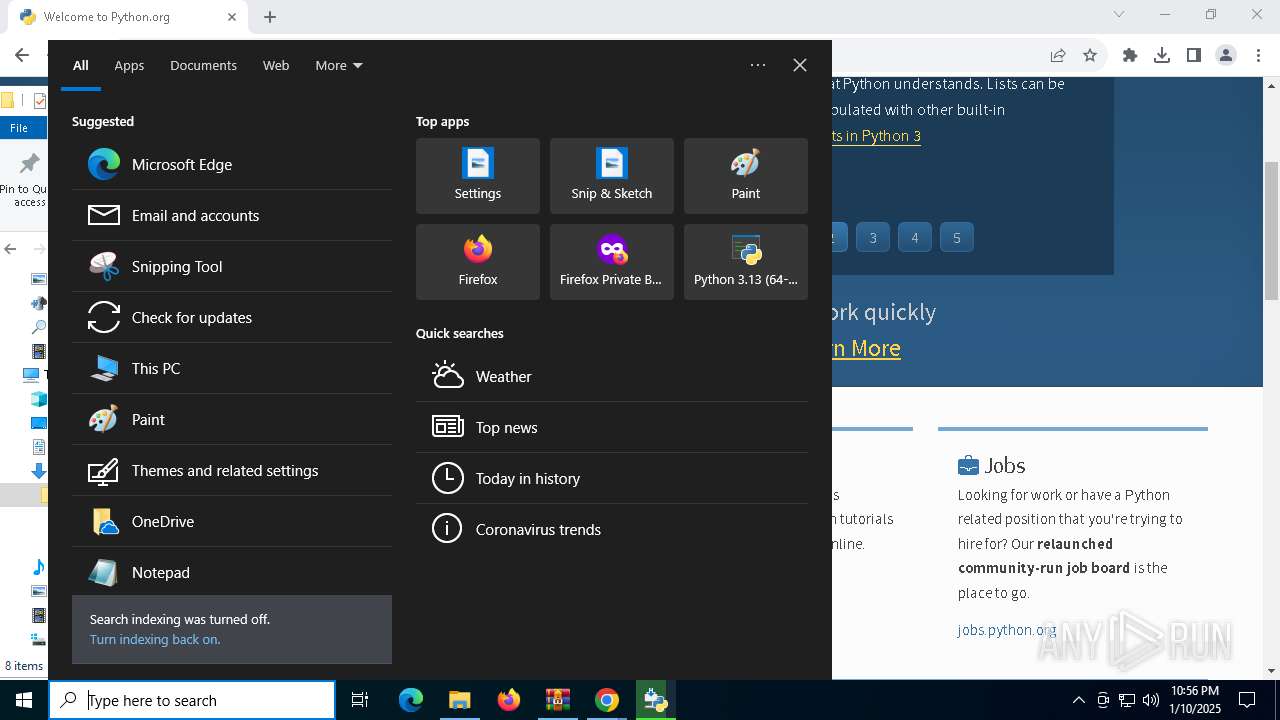The image size is (1280, 720).
Task: Toggle Chrome side panel
Action: 1194,55
